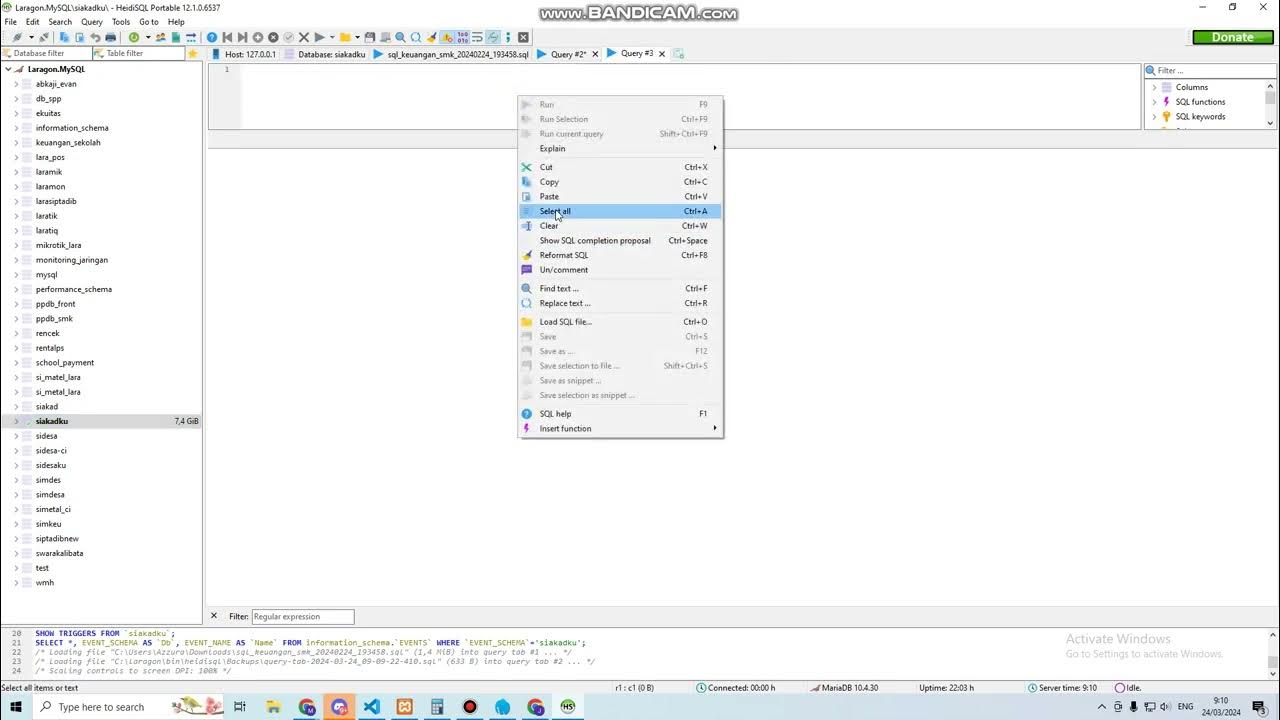
Task: Click the Load SQL file folder icon
Action: (x=345, y=37)
